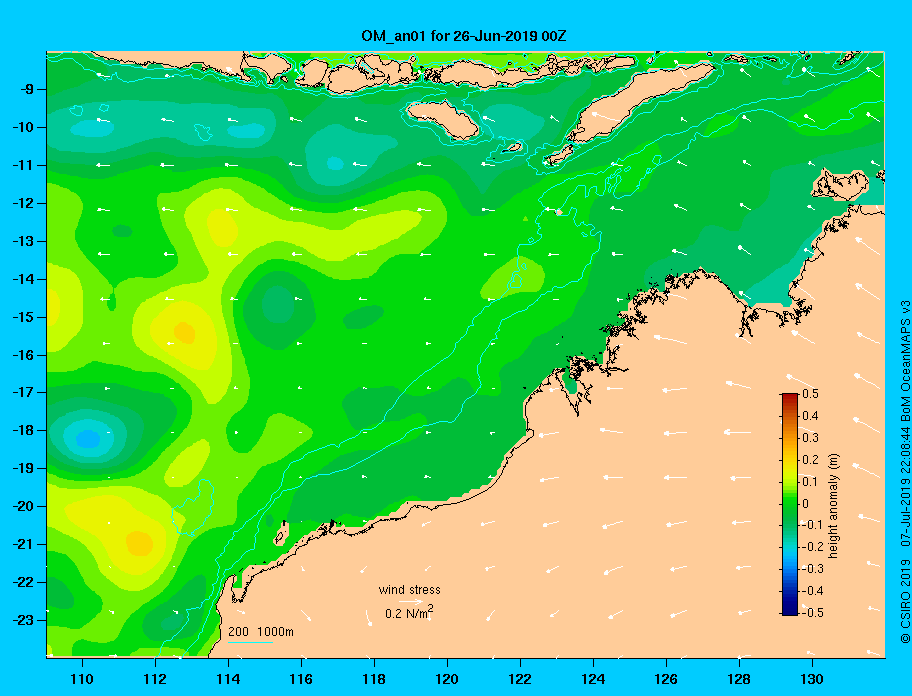Click the longitude label '110' on the x-axis

point(82,679)
